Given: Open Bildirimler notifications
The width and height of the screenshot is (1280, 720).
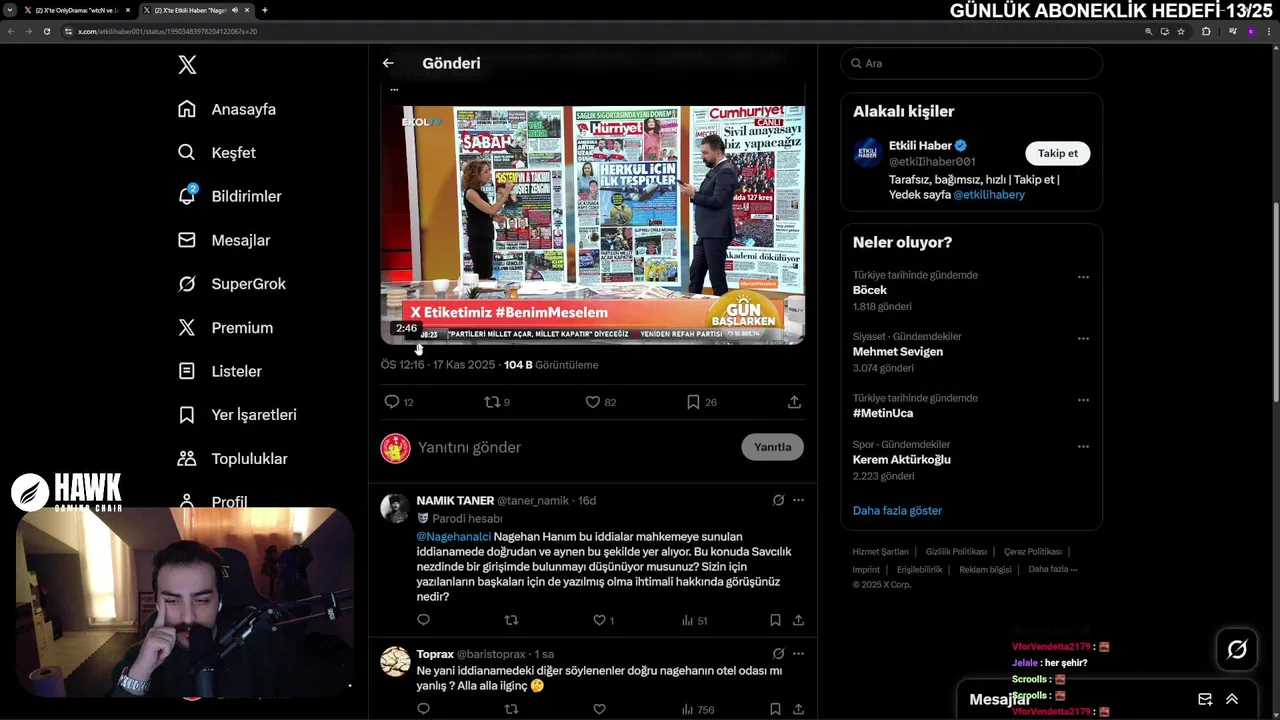Looking at the screenshot, I should coord(230,196).
